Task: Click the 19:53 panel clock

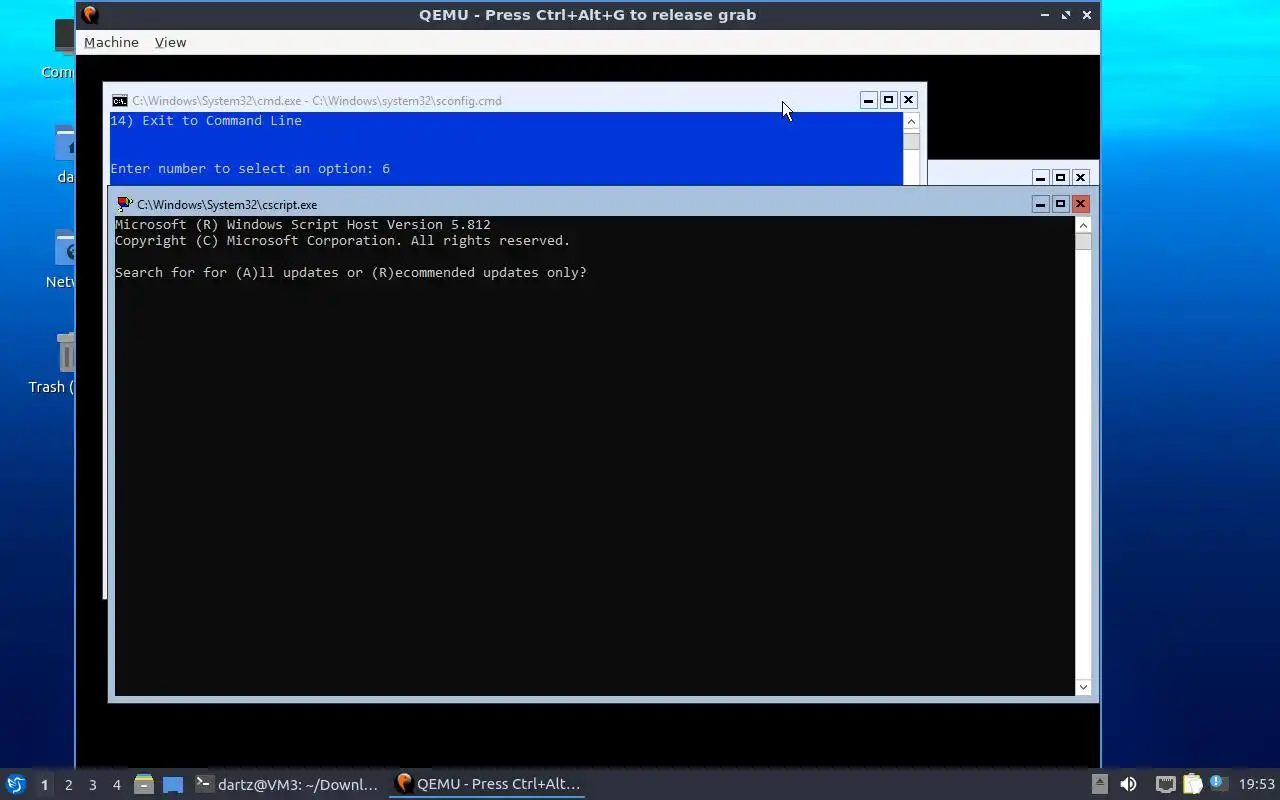Action: [x=1257, y=784]
